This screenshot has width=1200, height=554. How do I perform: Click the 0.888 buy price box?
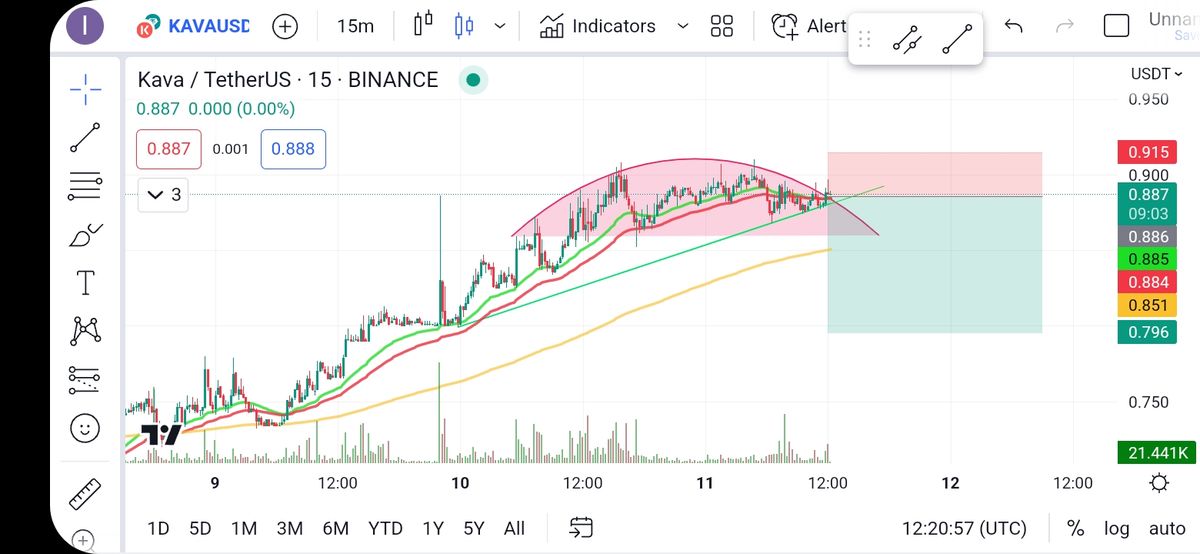[x=293, y=149]
